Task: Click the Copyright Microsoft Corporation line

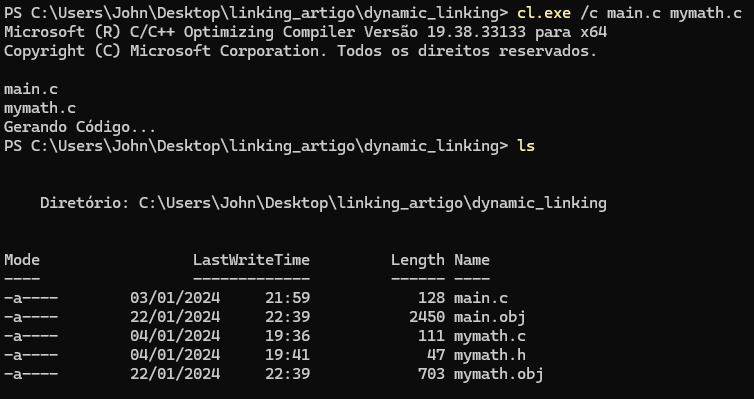Action: tap(301, 51)
